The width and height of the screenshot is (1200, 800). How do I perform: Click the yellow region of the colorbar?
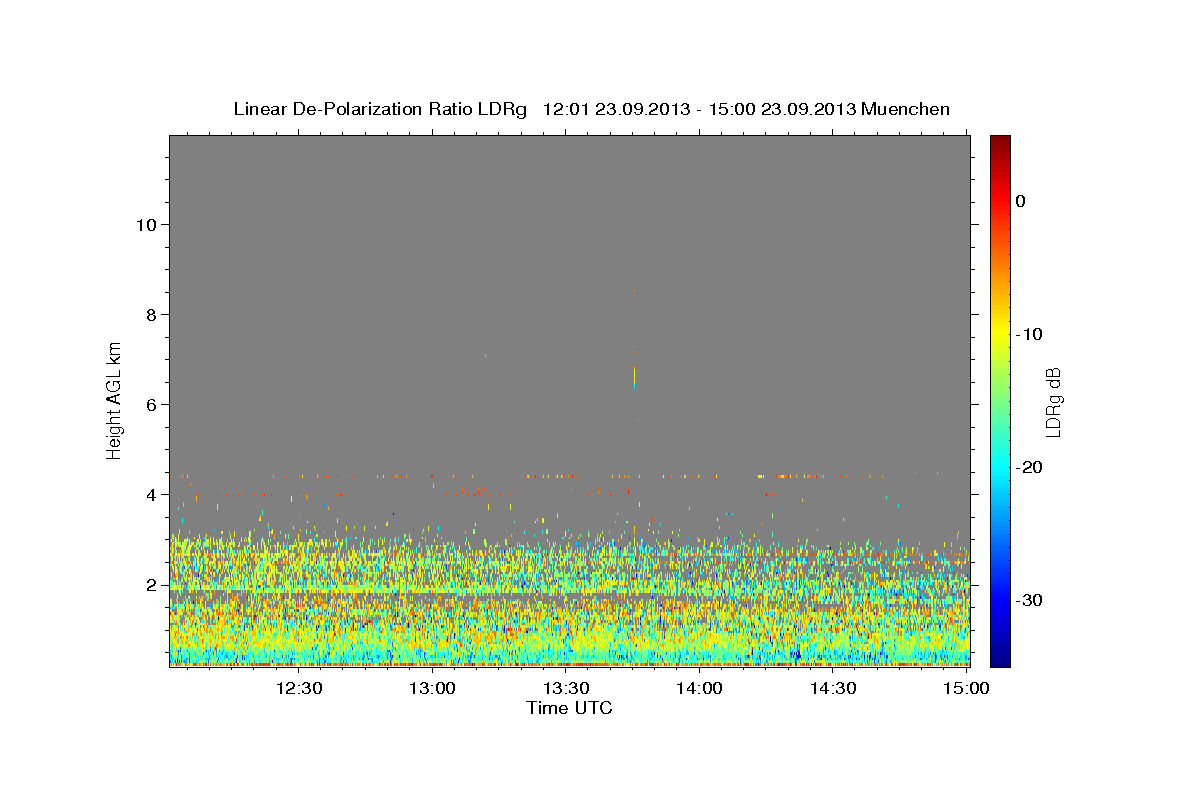[x=1000, y=334]
